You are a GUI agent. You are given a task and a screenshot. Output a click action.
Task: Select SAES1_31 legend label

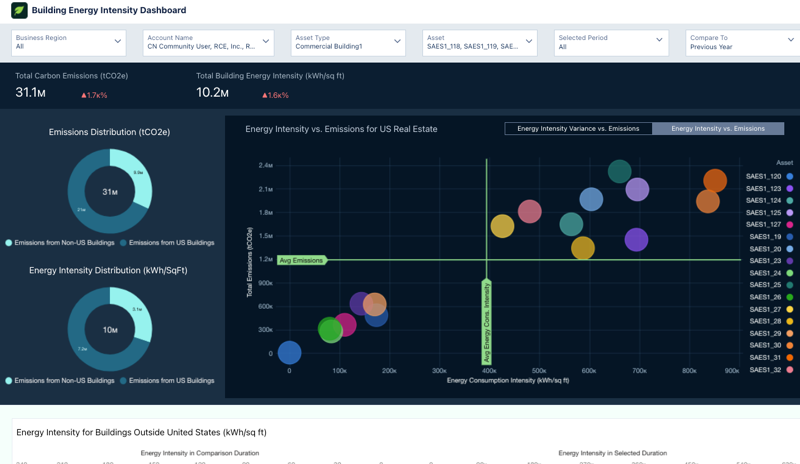(765, 357)
